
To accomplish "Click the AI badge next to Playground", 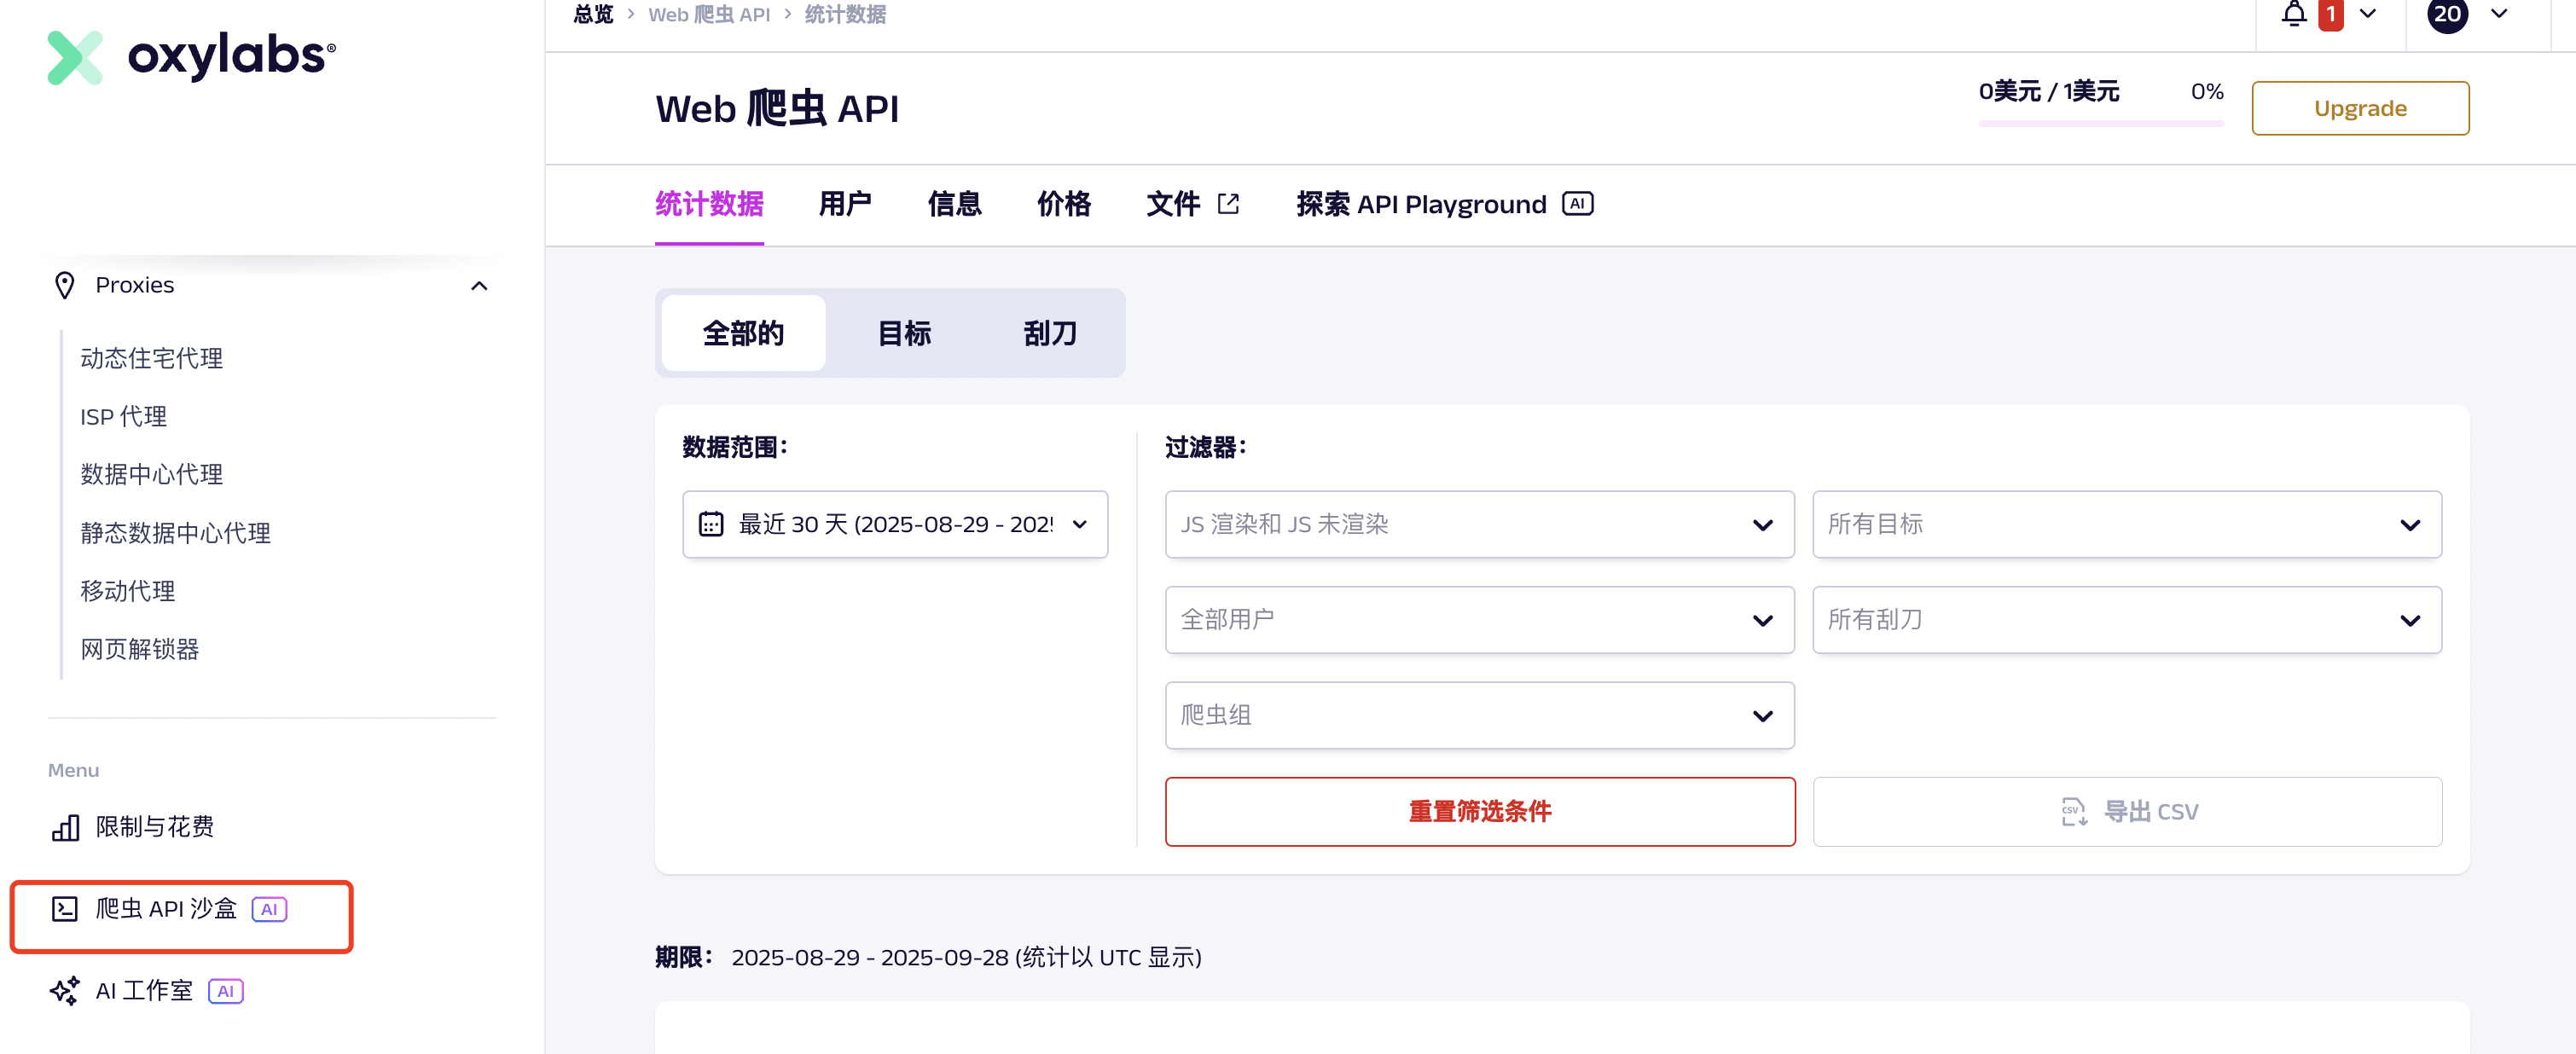I will point(1577,204).
